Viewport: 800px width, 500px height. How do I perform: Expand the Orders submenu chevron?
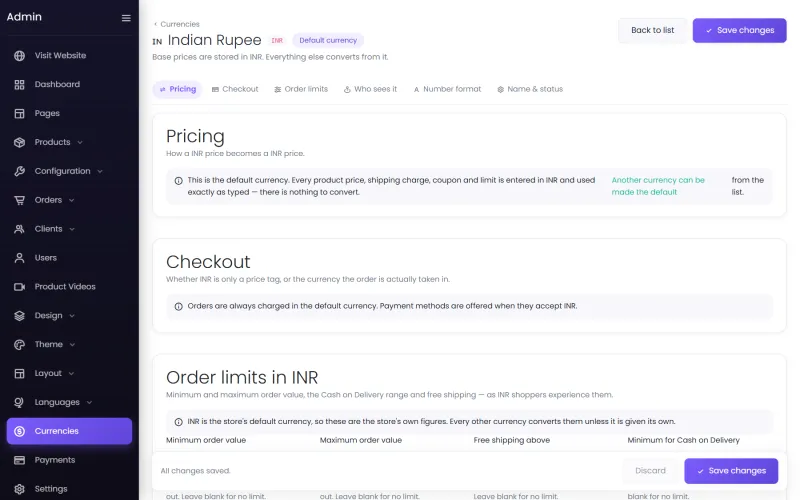point(71,201)
